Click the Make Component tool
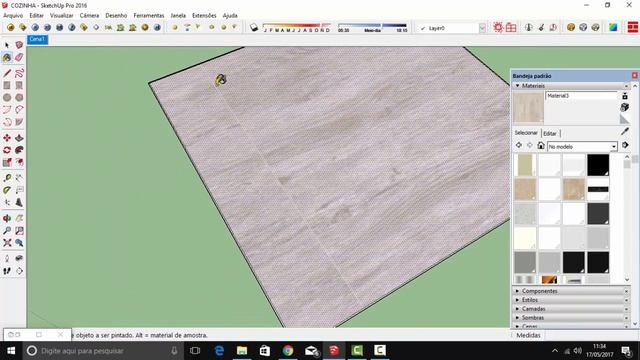Screen dimensions: 640x360 (19, 45)
